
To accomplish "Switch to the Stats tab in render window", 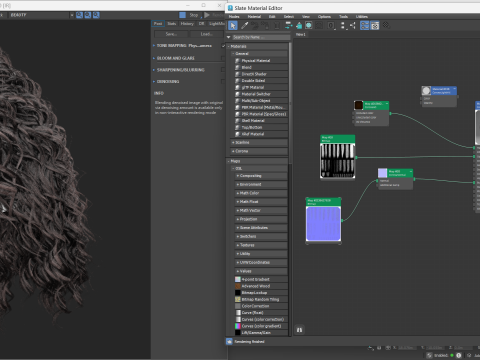I will click(x=172, y=24).
